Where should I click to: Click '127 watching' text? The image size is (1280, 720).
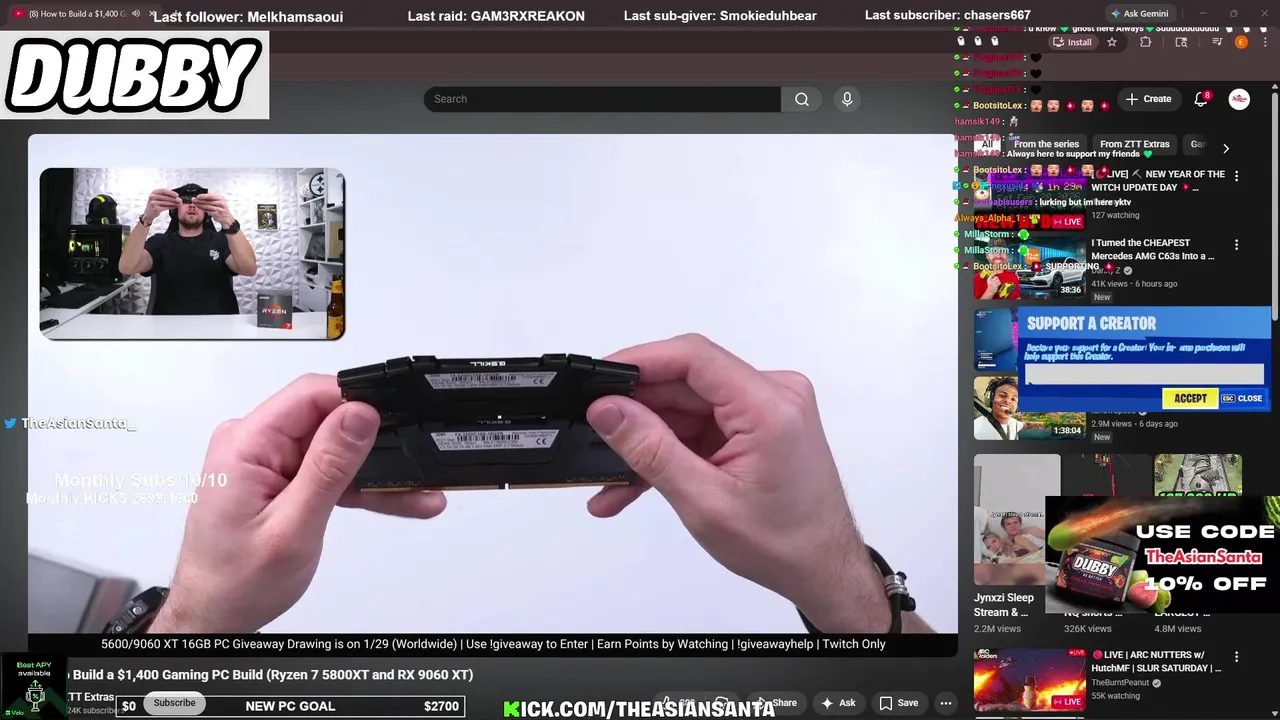coord(1115,215)
